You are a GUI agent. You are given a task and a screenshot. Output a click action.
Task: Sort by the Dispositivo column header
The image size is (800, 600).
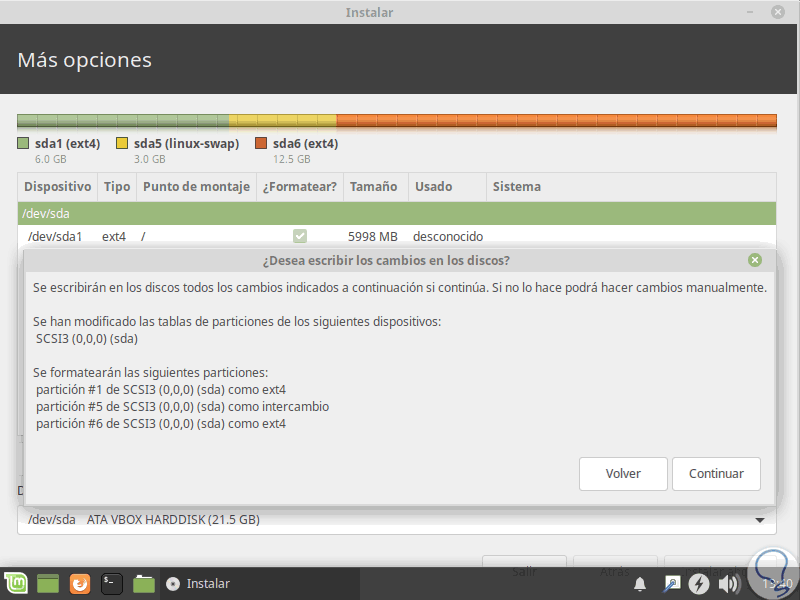pyautogui.click(x=58, y=187)
